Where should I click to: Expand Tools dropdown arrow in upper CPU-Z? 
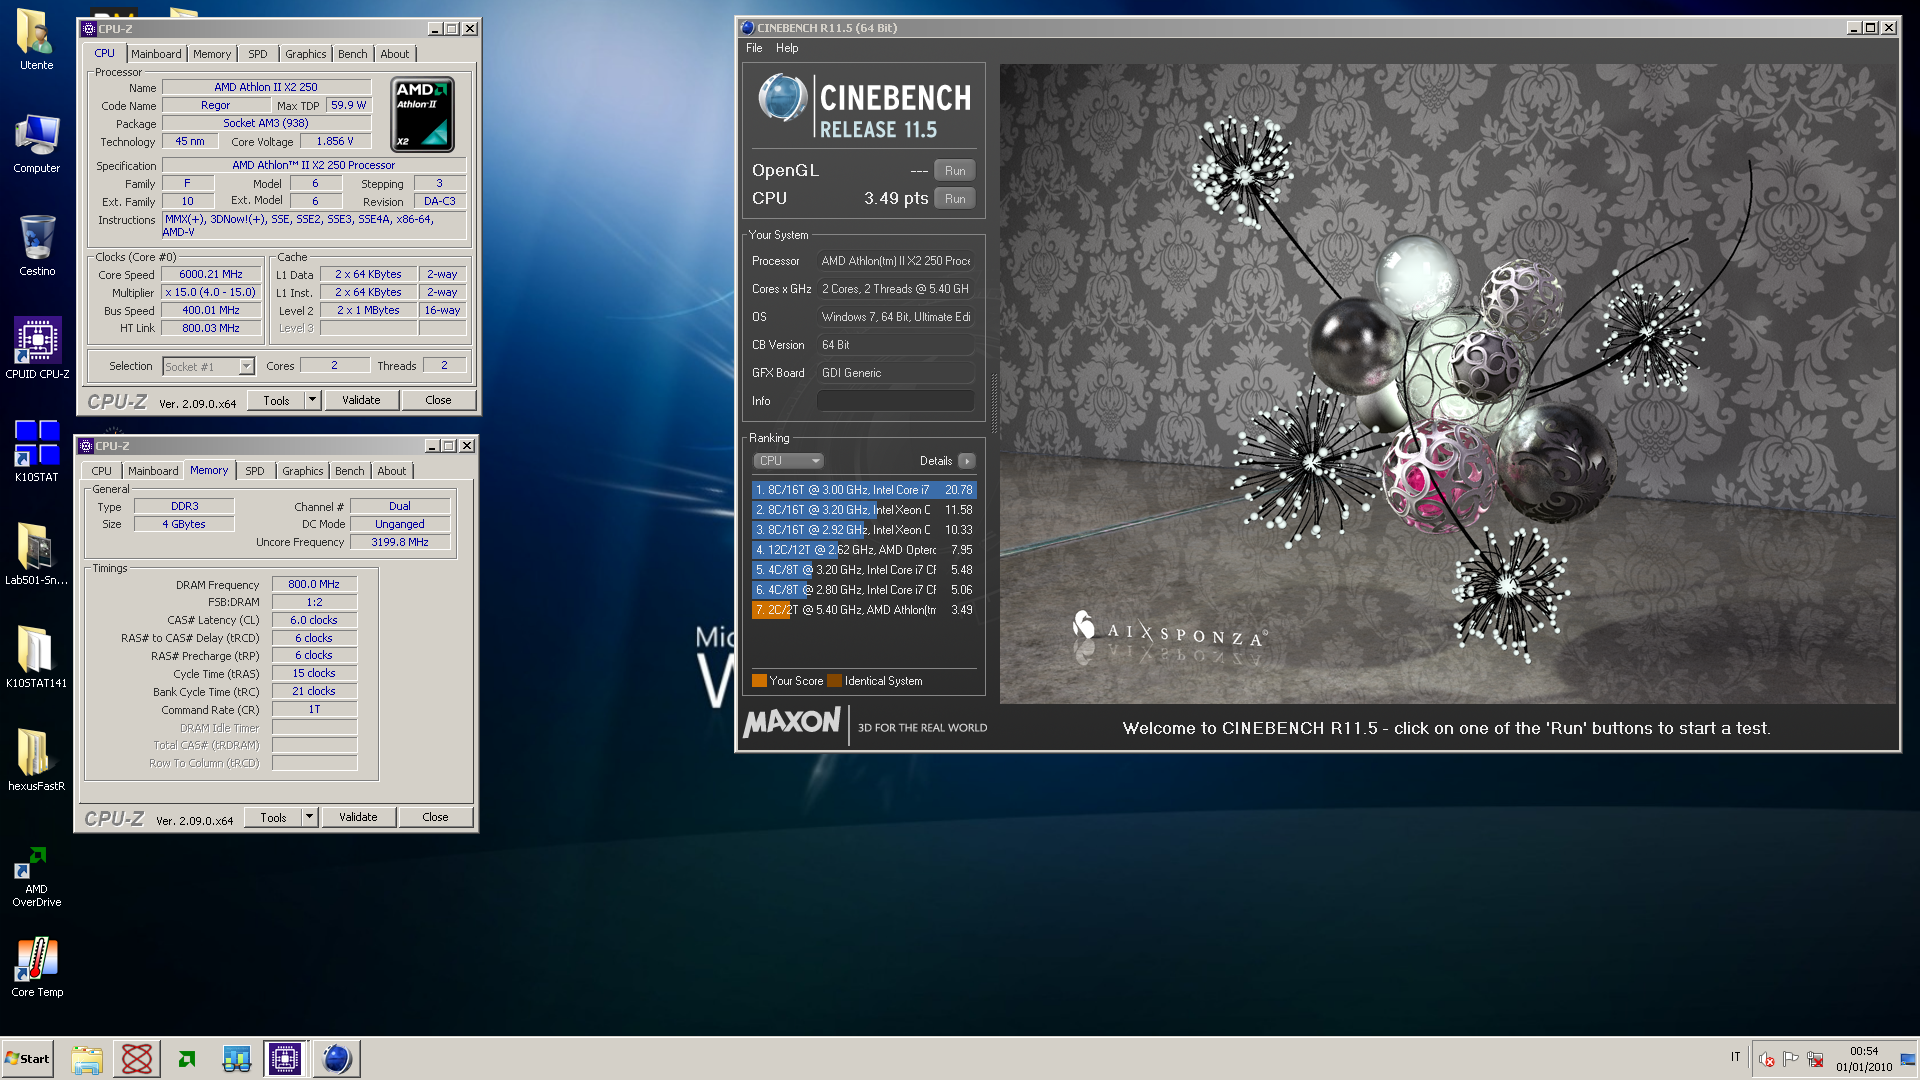[x=312, y=400]
